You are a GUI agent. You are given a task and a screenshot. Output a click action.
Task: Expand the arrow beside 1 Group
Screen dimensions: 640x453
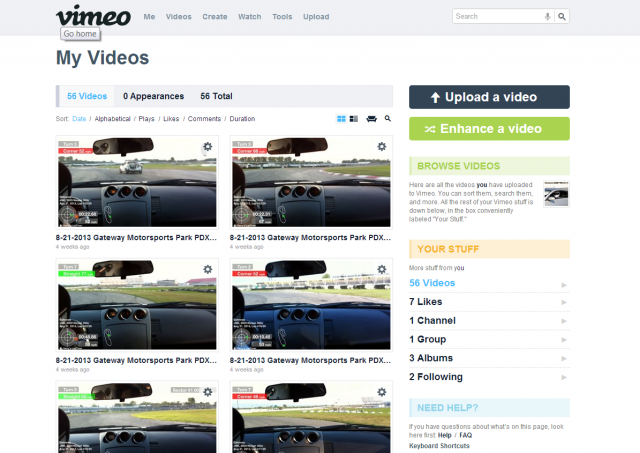pyautogui.click(x=564, y=340)
